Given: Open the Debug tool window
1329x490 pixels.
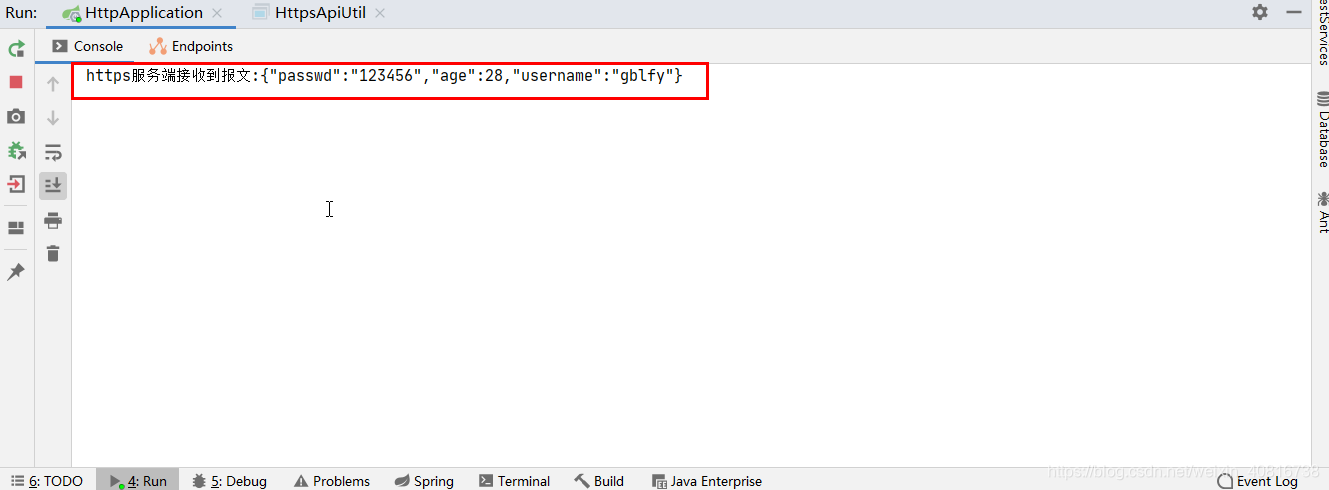Looking at the screenshot, I should [229, 481].
